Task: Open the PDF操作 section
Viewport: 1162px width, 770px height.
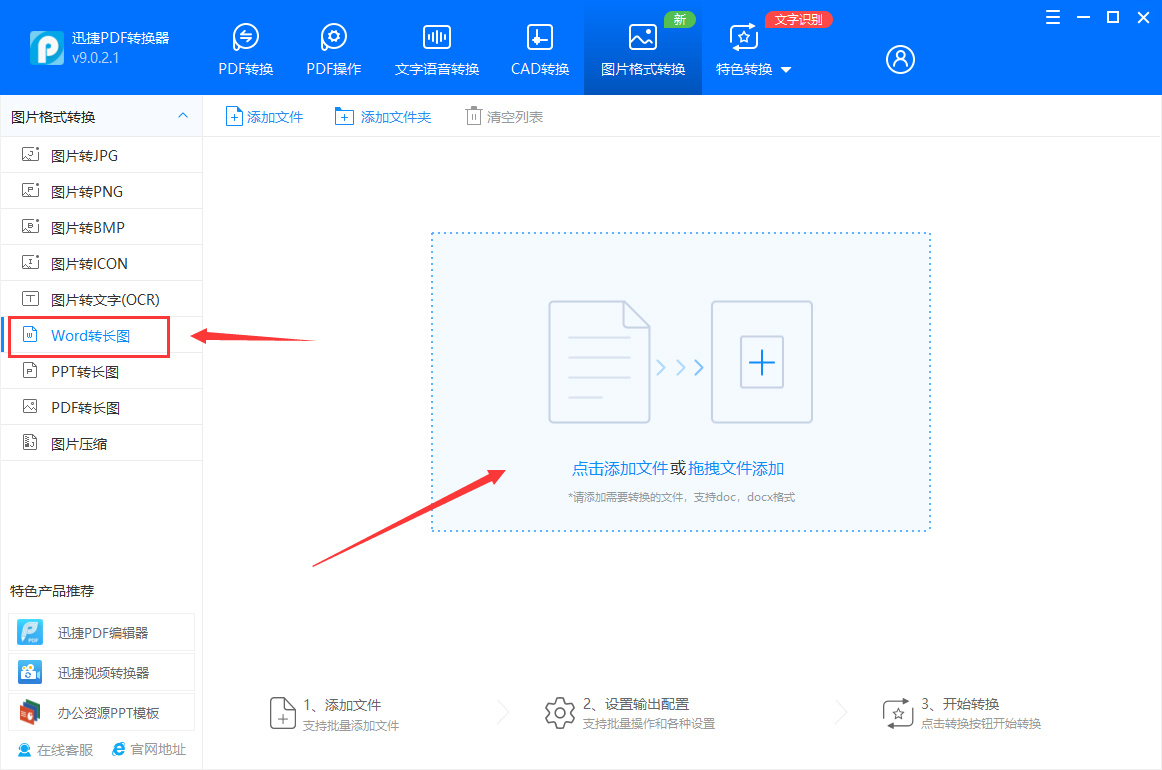Action: click(333, 47)
